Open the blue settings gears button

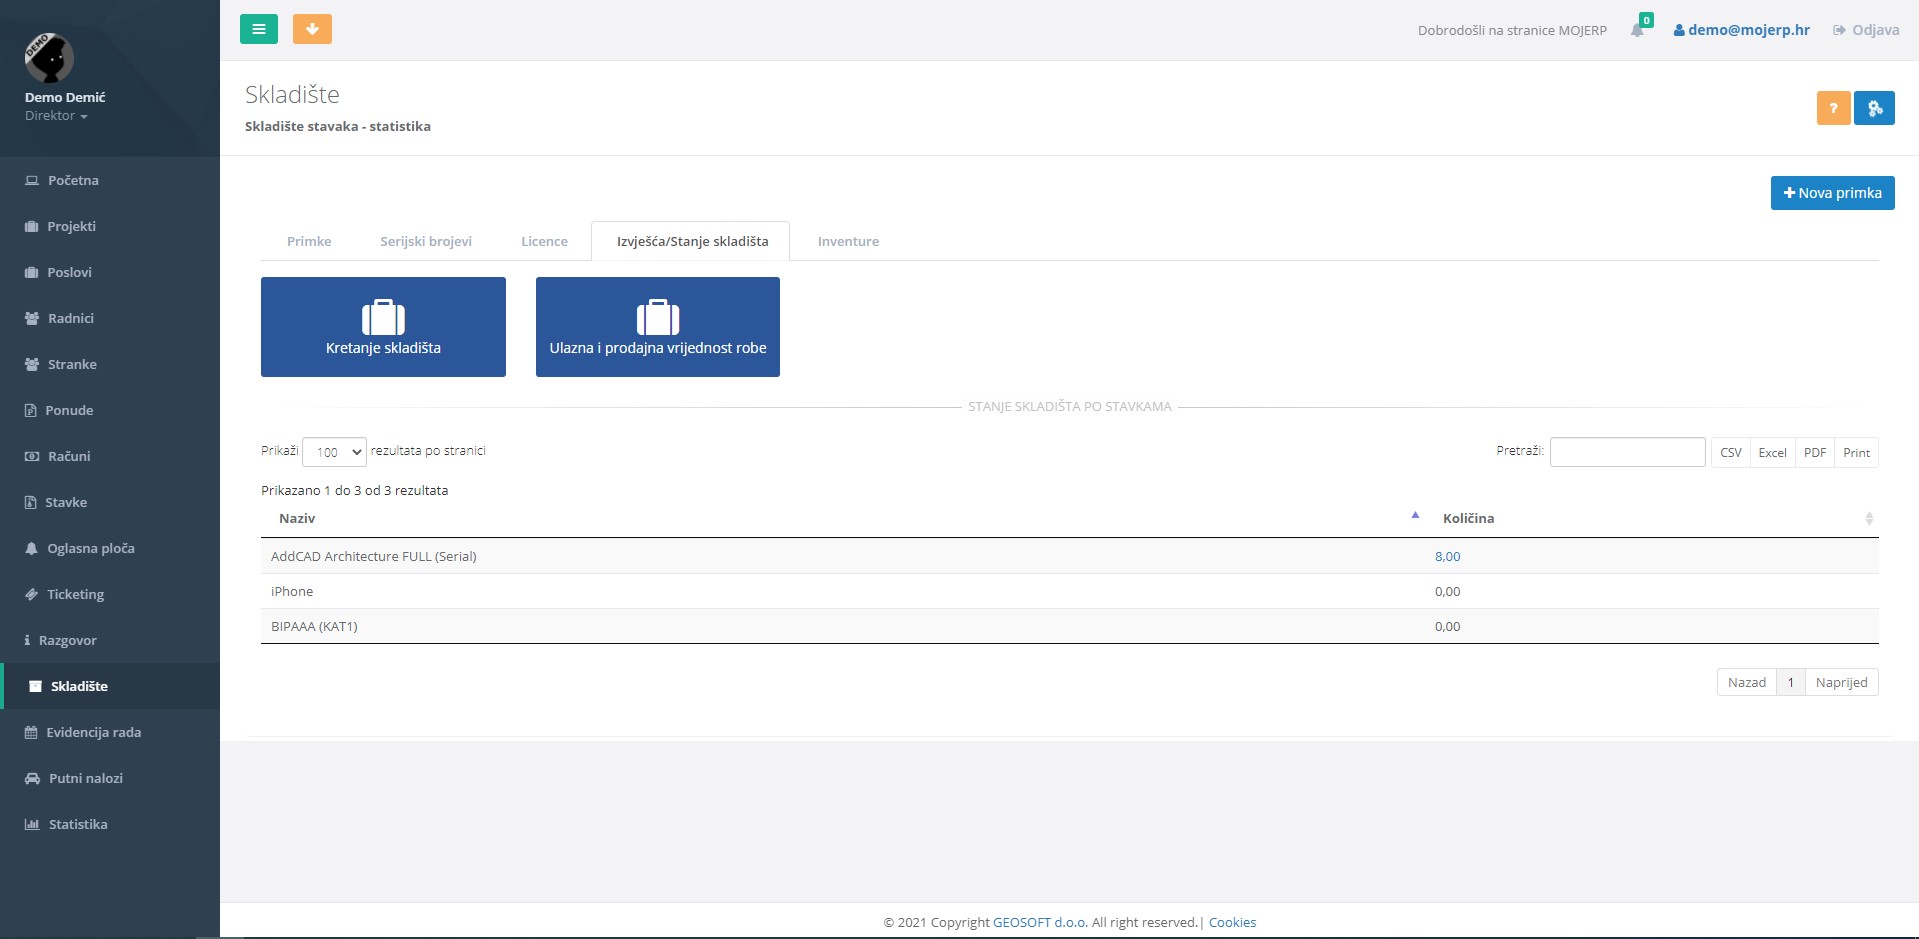click(x=1874, y=108)
